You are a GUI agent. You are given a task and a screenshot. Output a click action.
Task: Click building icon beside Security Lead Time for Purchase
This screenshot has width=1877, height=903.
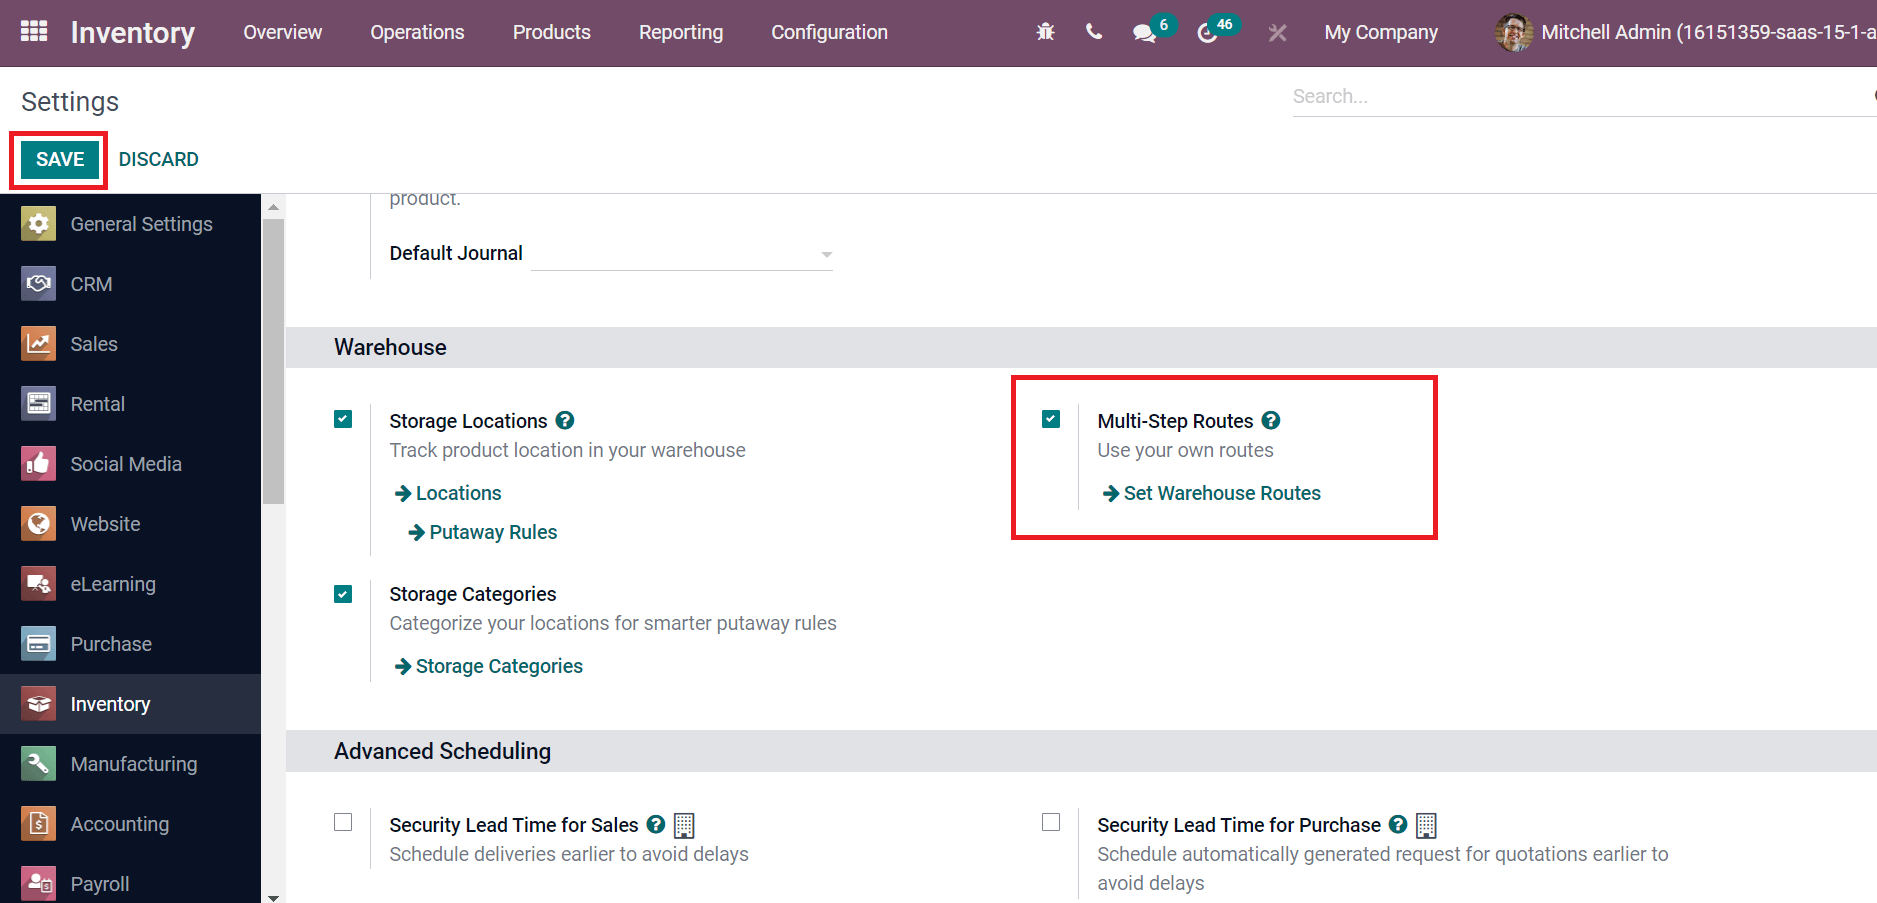(x=1426, y=825)
